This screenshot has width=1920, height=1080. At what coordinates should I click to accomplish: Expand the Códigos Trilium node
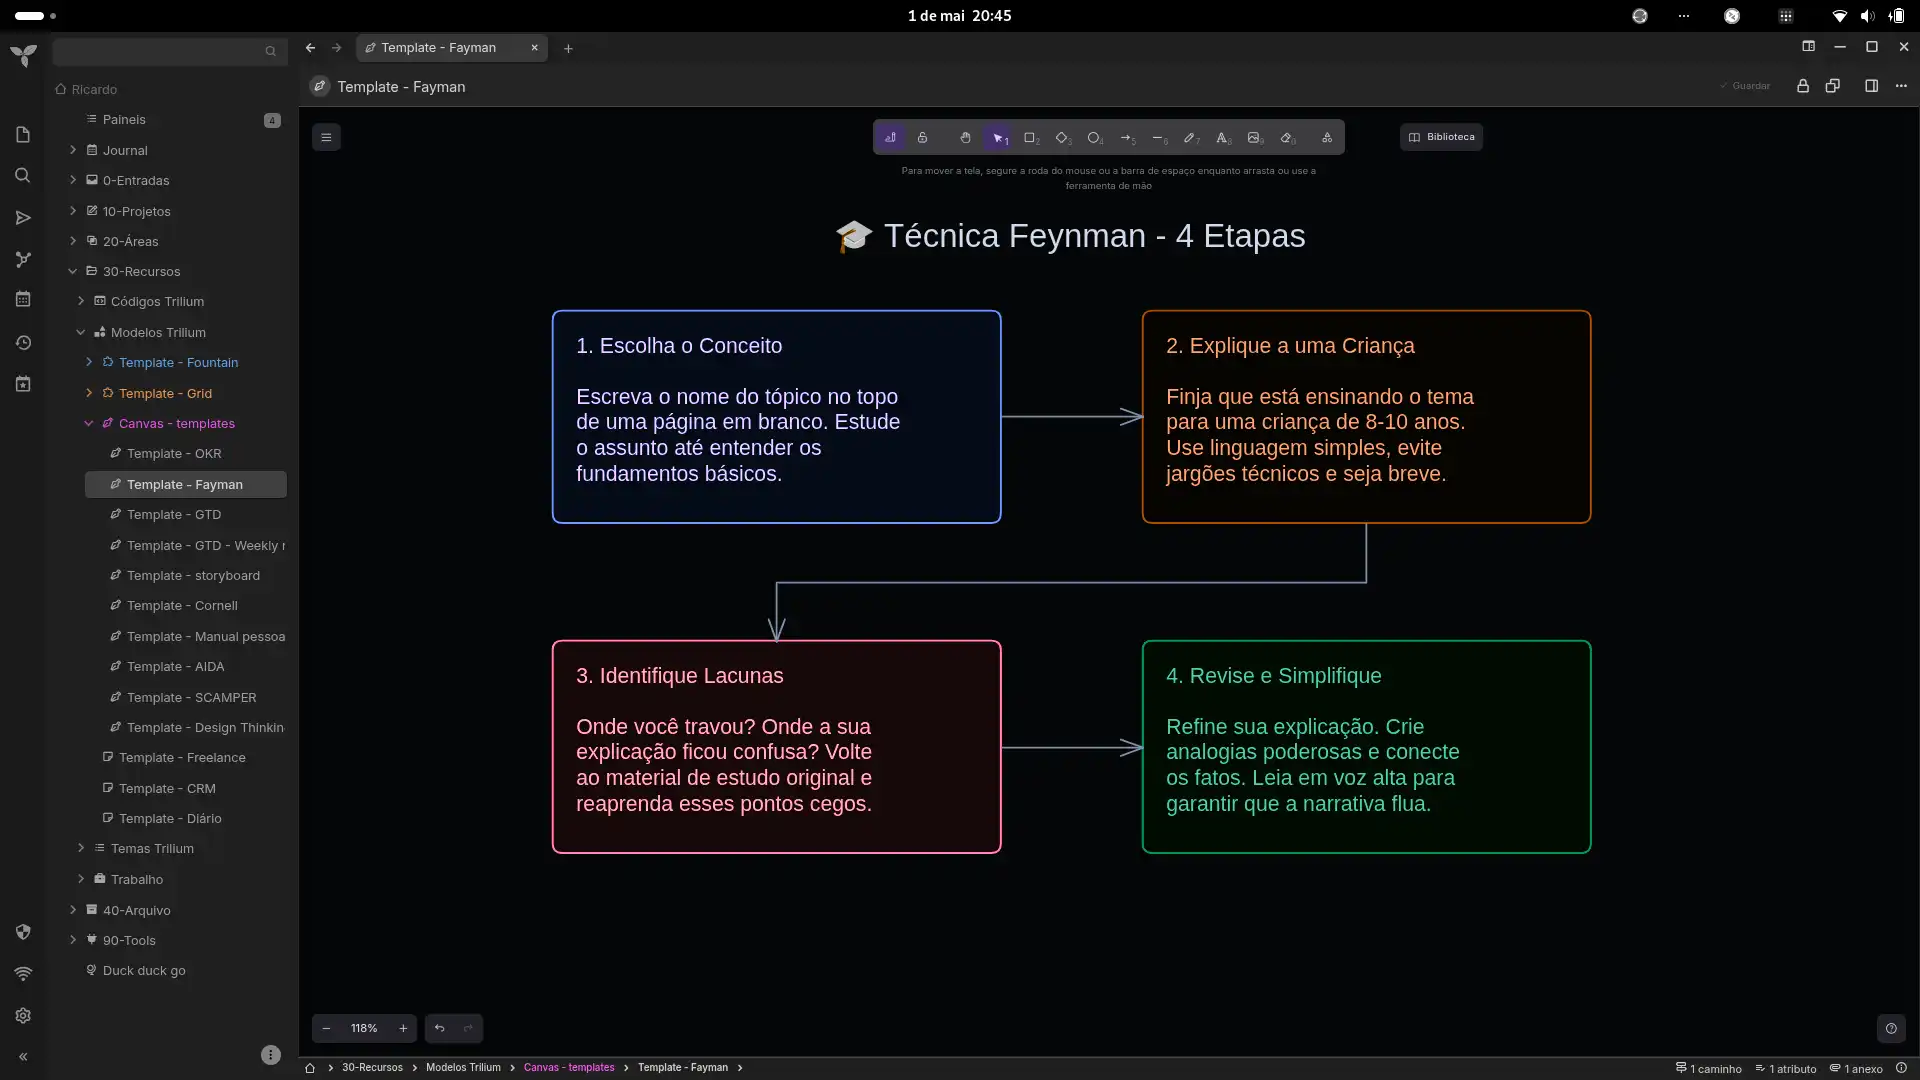point(81,301)
